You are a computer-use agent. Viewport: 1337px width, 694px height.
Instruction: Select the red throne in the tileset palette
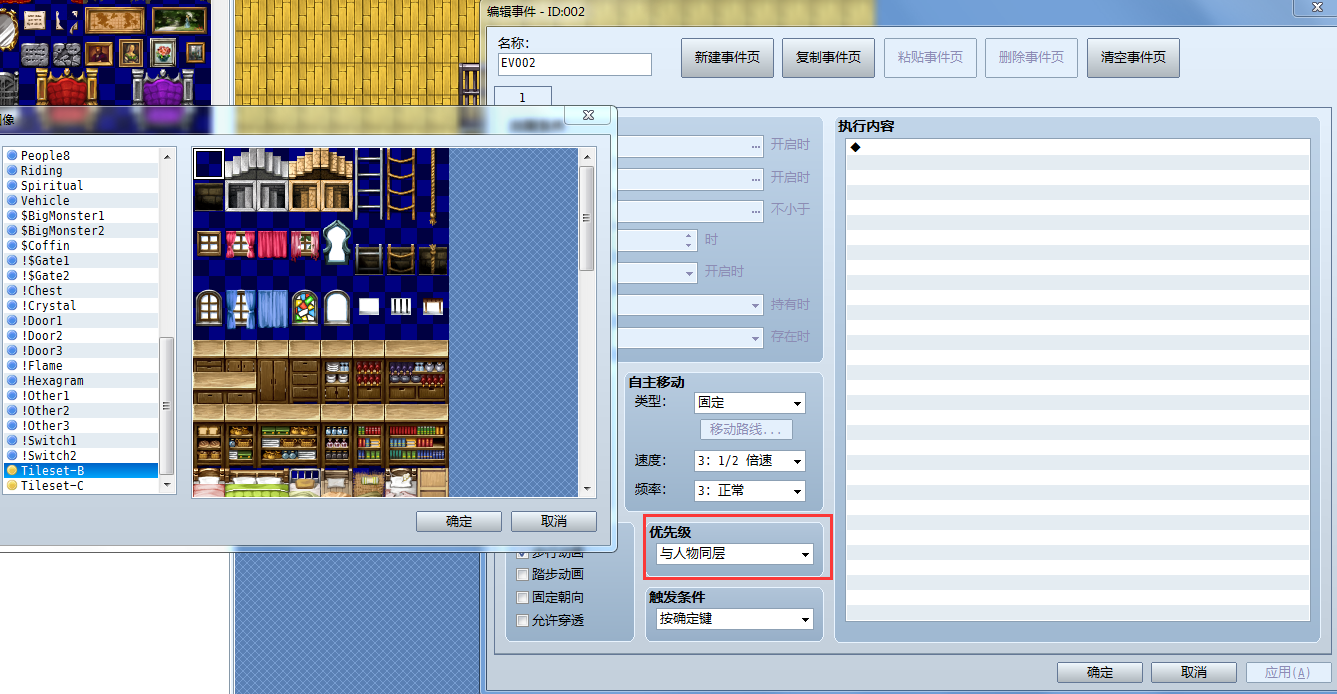click(x=68, y=88)
